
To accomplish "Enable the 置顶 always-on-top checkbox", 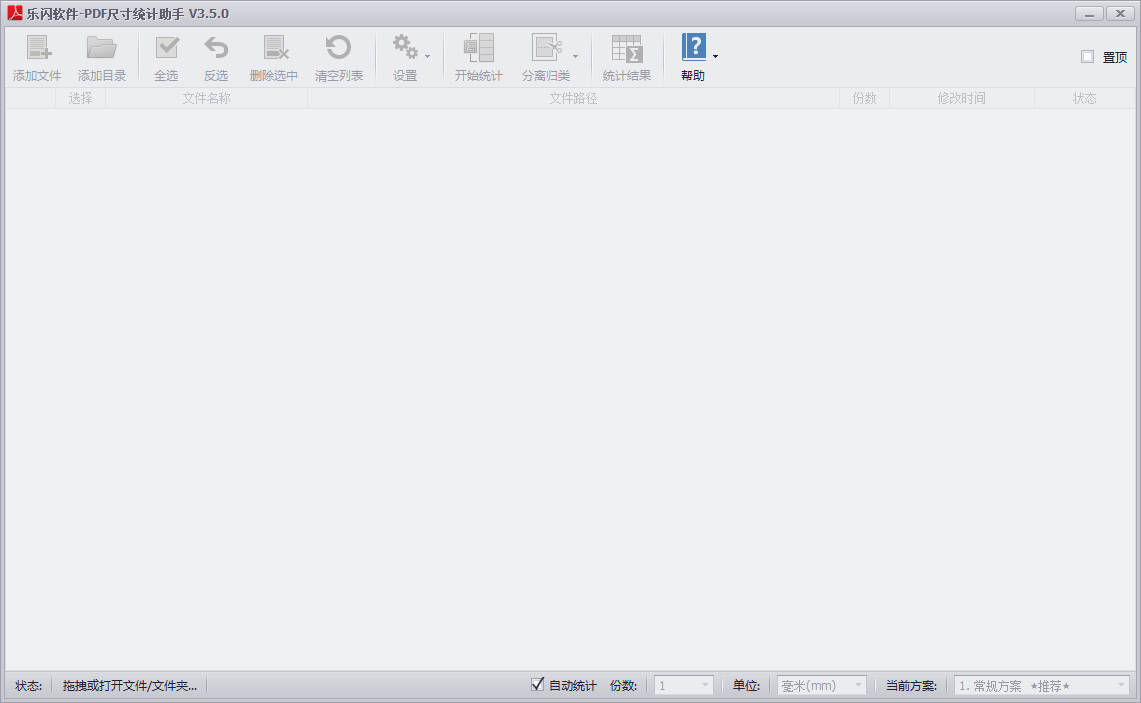I will tap(1087, 57).
